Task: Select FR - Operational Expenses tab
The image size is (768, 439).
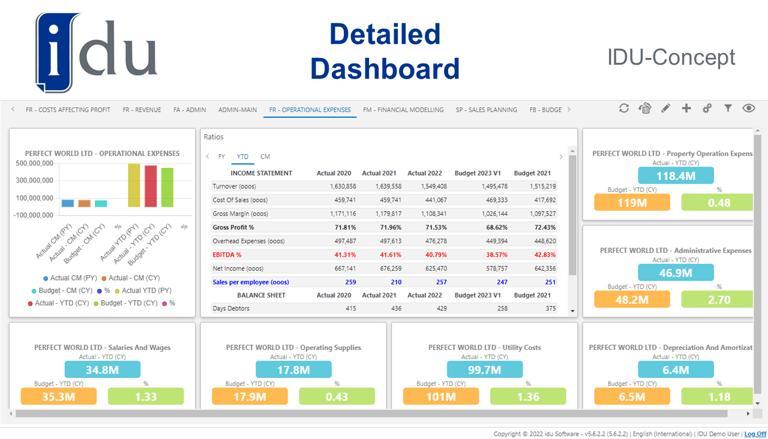Action: (310, 110)
